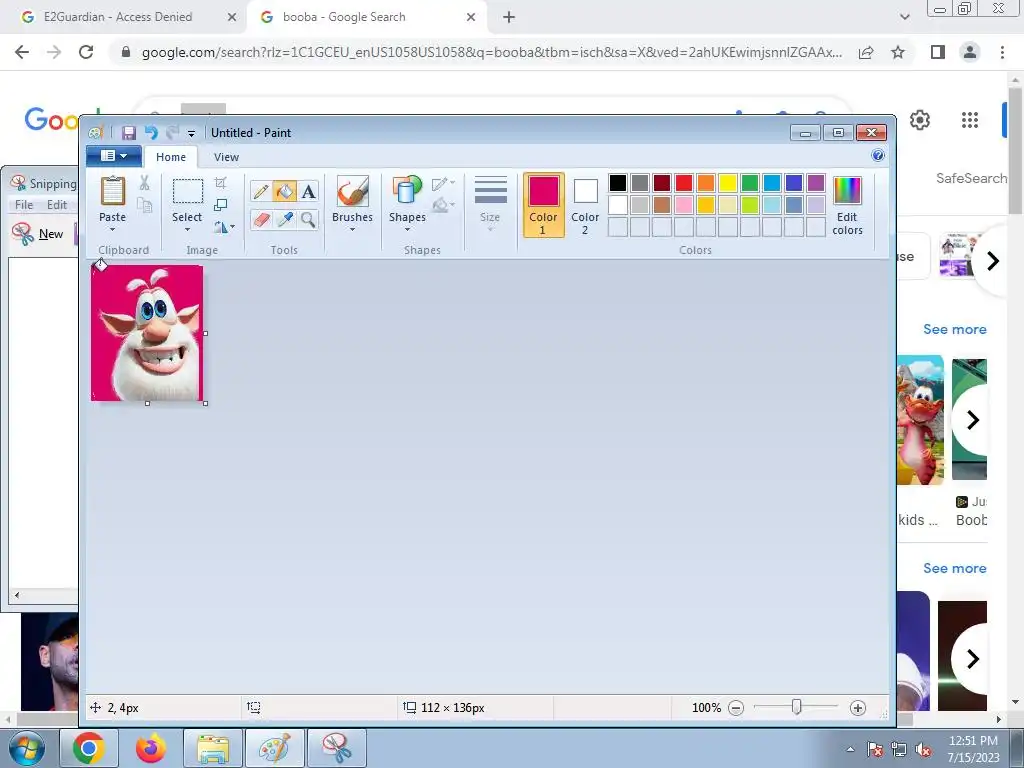The height and width of the screenshot is (768, 1024).
Task: Switch to E2Guardian Access Denied tab
Action: (118, 17)
